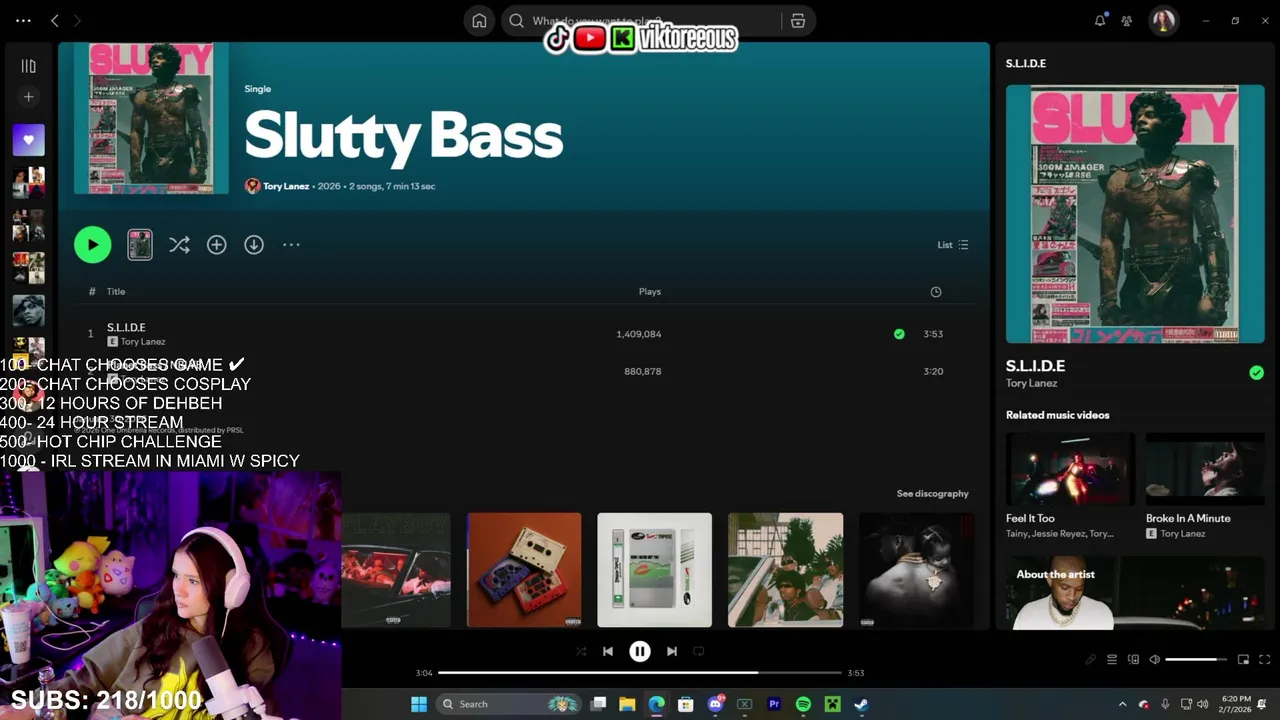Click the large S.L.I.D.E cover in Now Playing panel
The width and height of the screenshot is (1280, 720).
1135,214
